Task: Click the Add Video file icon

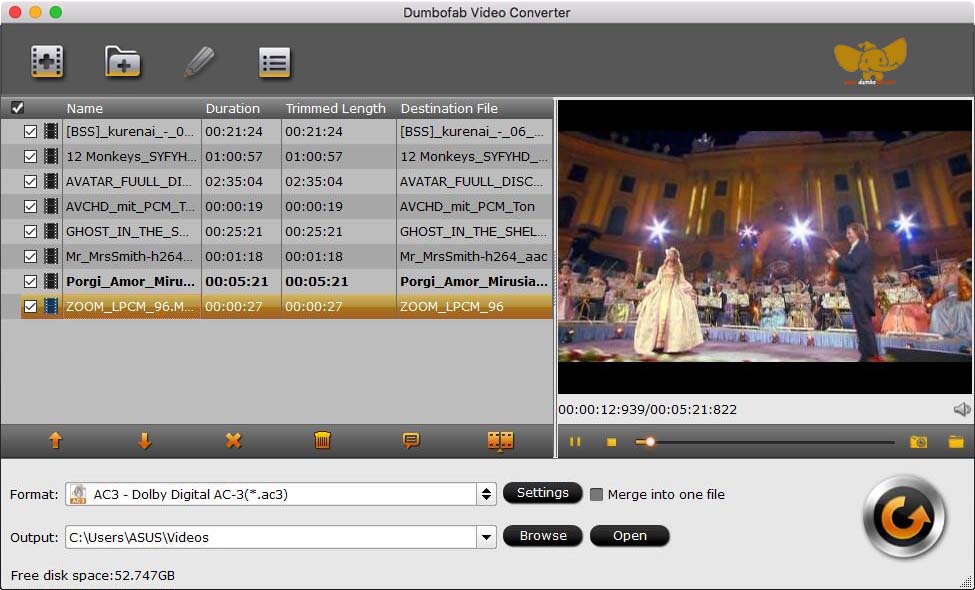Action: (47, 62)
